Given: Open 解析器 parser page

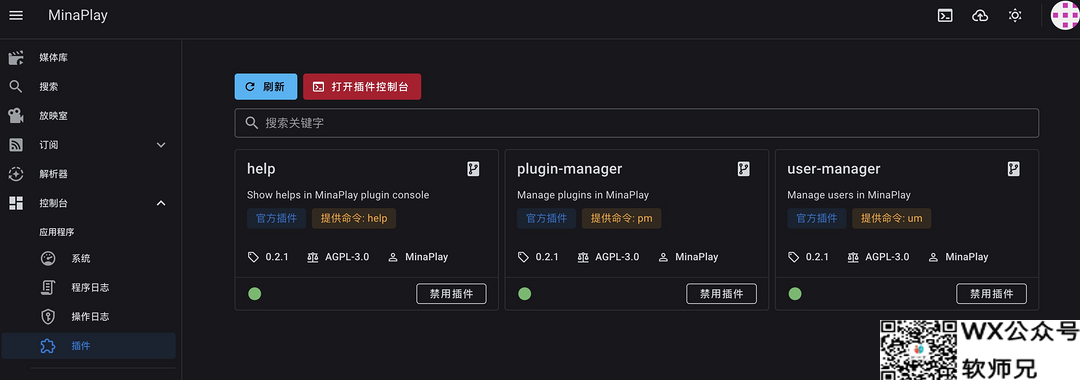Looking at the screenshot, I should coord(88,174).
